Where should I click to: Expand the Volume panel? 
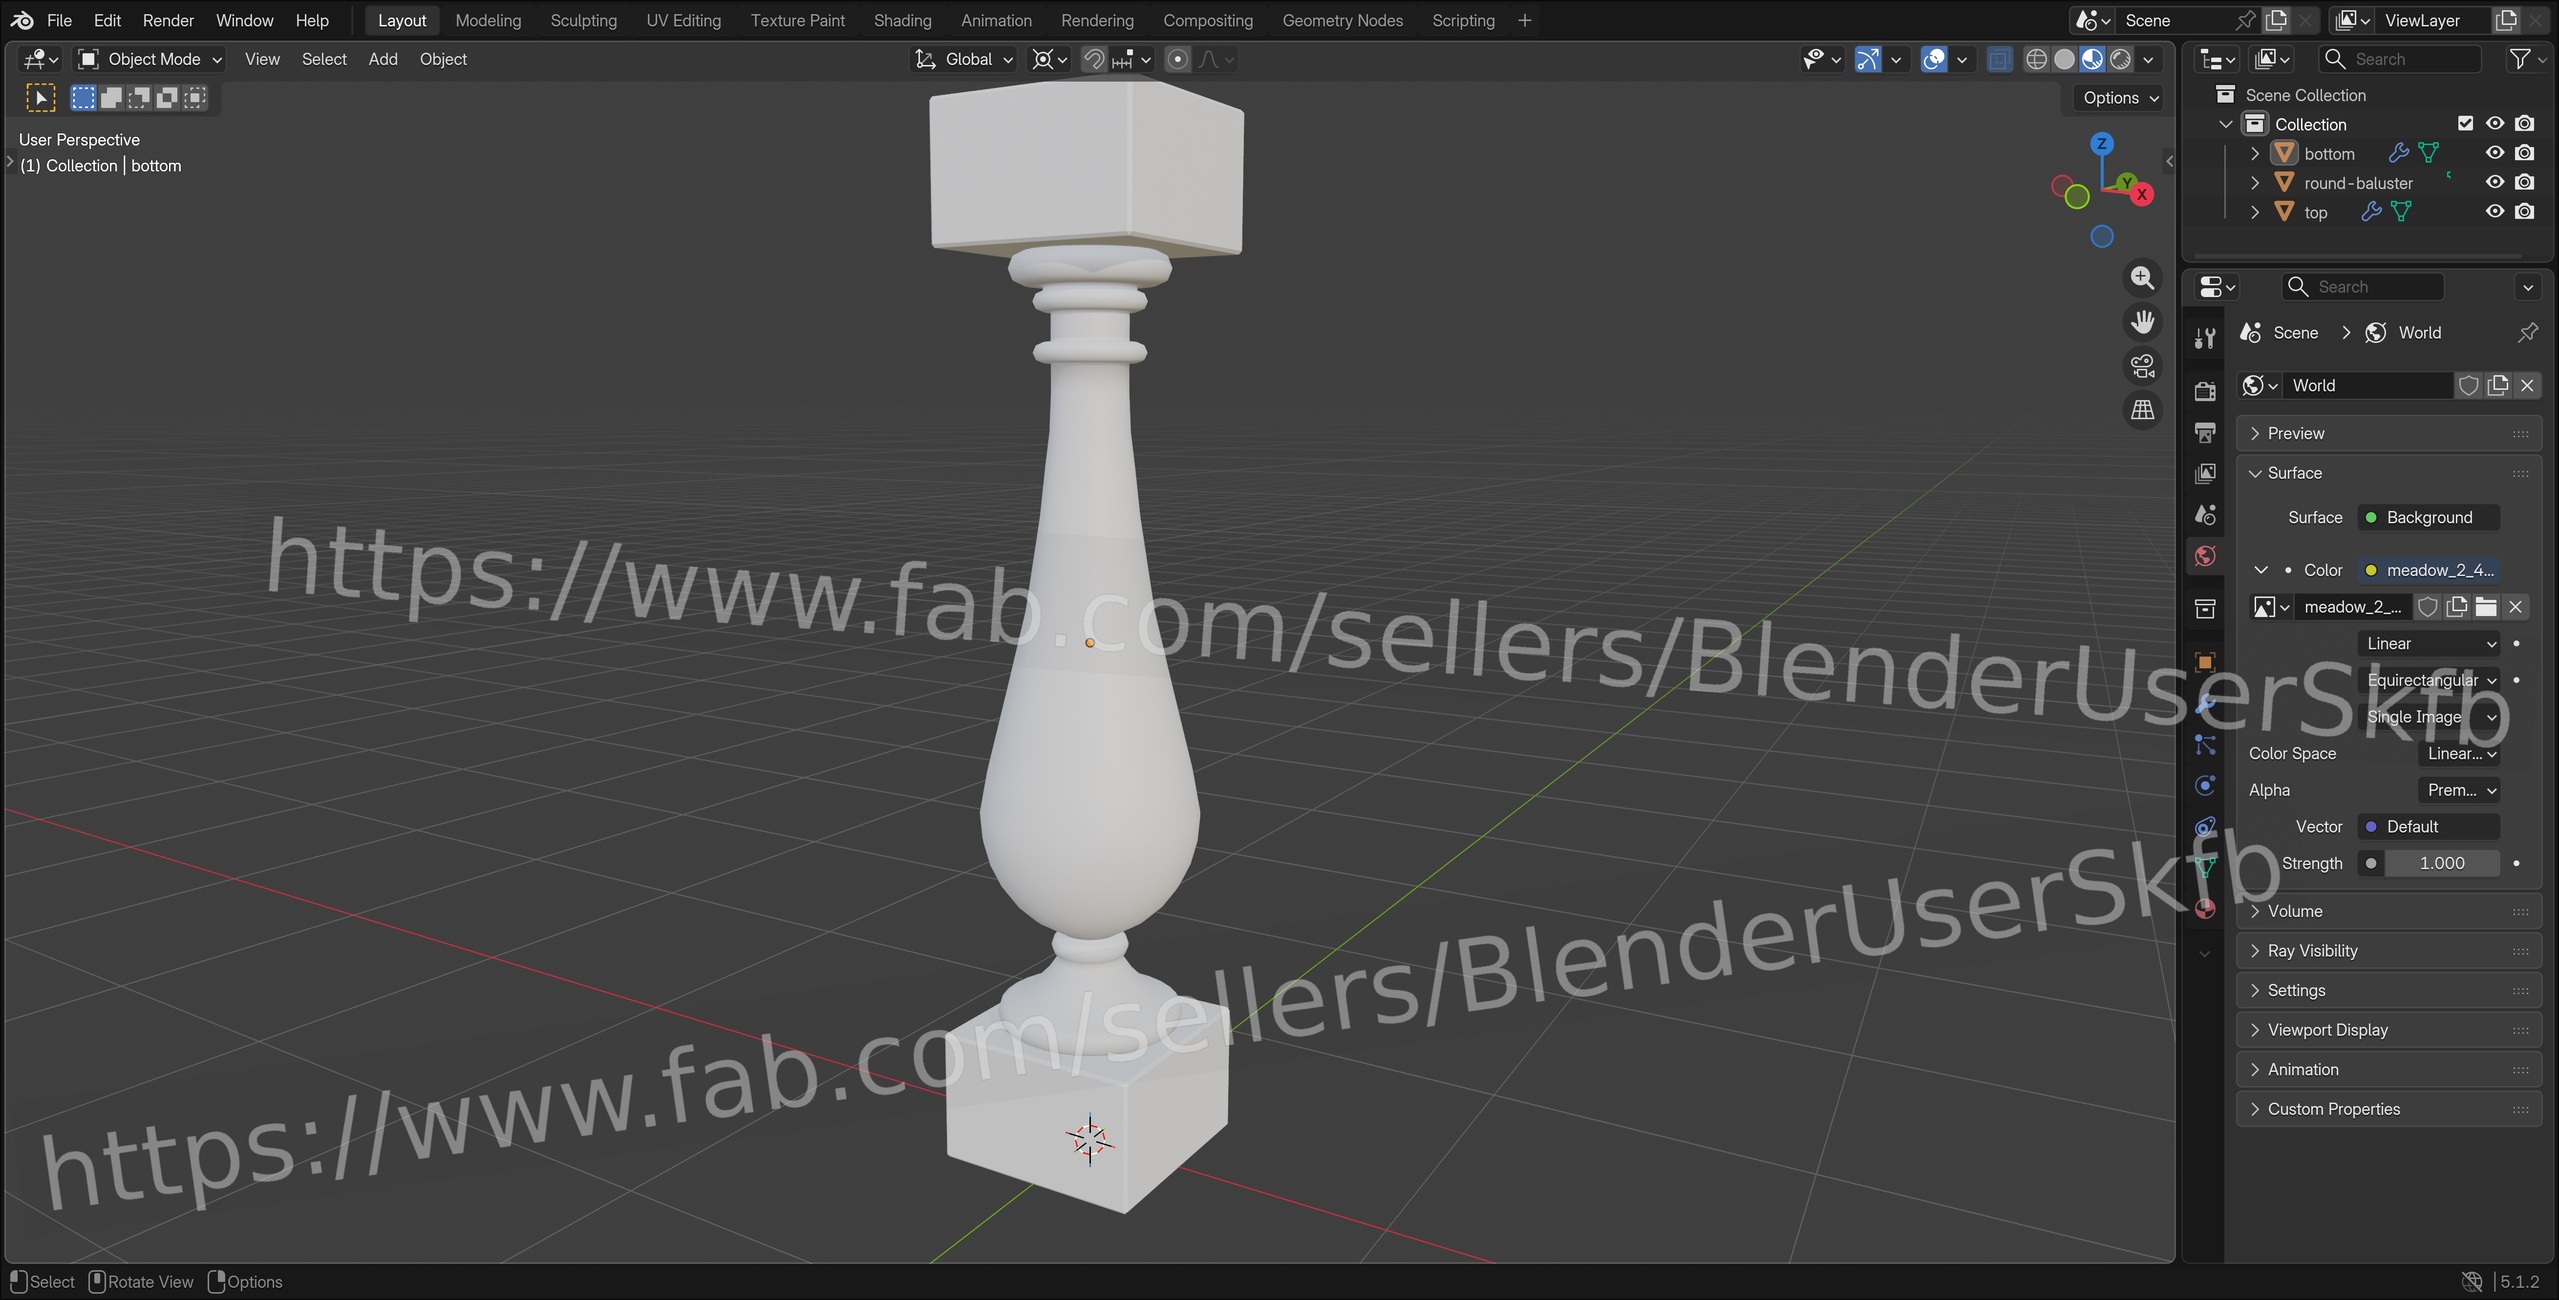(x=2388, y=911)
